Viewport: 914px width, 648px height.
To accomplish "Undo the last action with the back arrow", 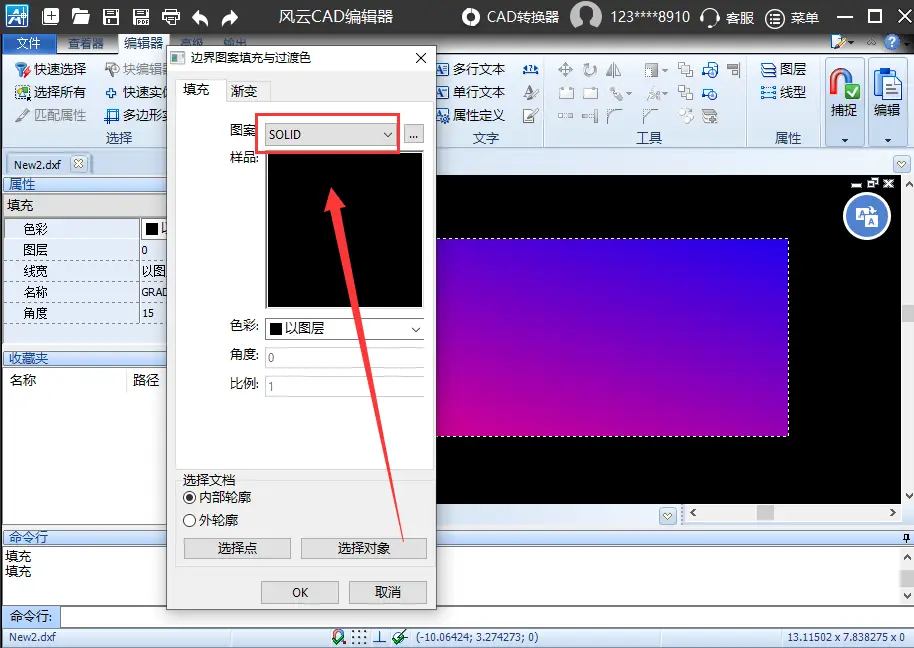I will click(200, 17).
